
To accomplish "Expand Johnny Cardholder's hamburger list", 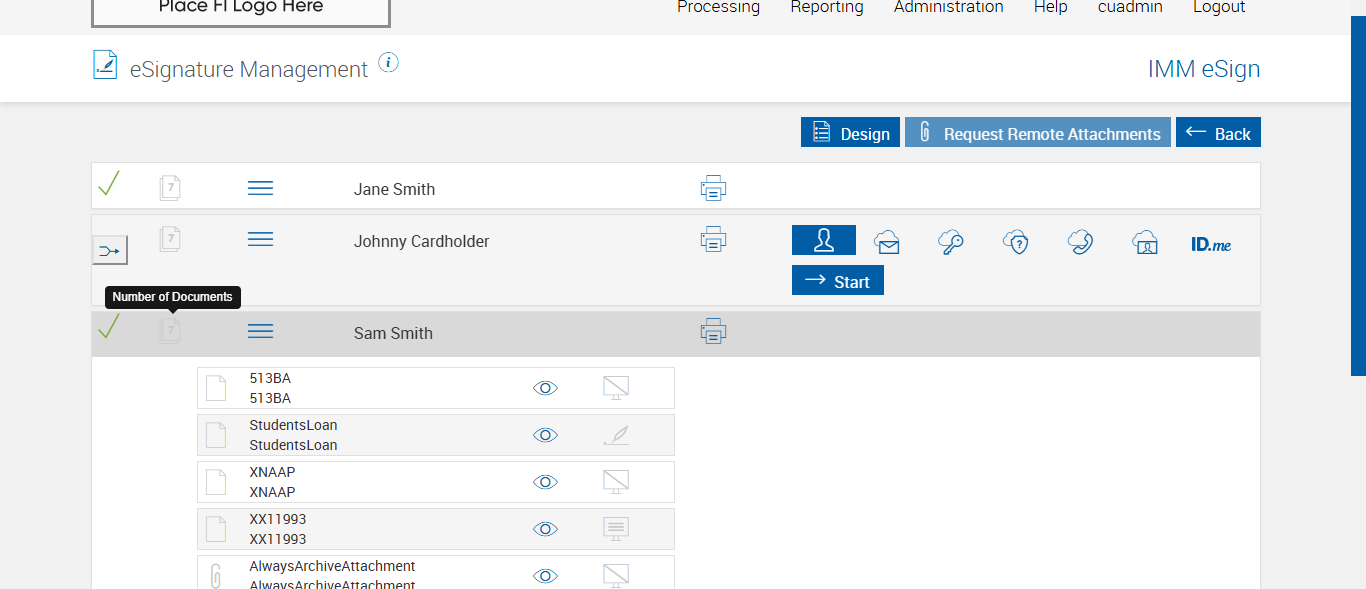I will pyautogui.click(x=260, y=240).
